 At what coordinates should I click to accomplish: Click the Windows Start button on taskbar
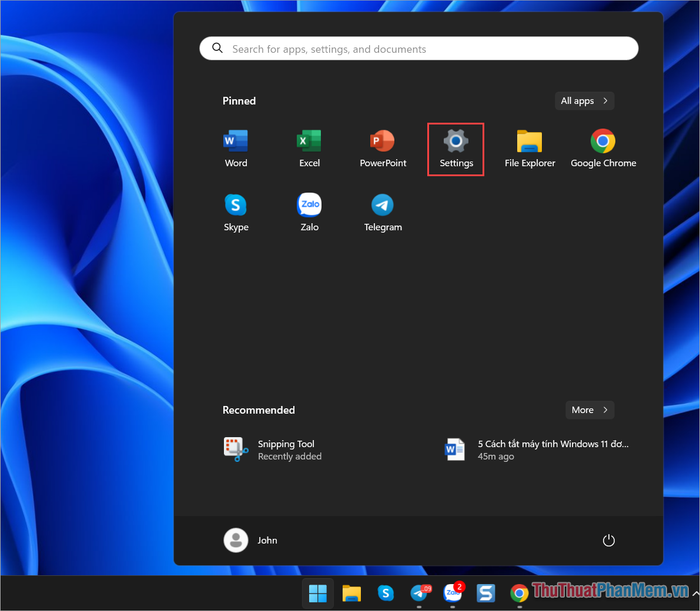(318, 593)
